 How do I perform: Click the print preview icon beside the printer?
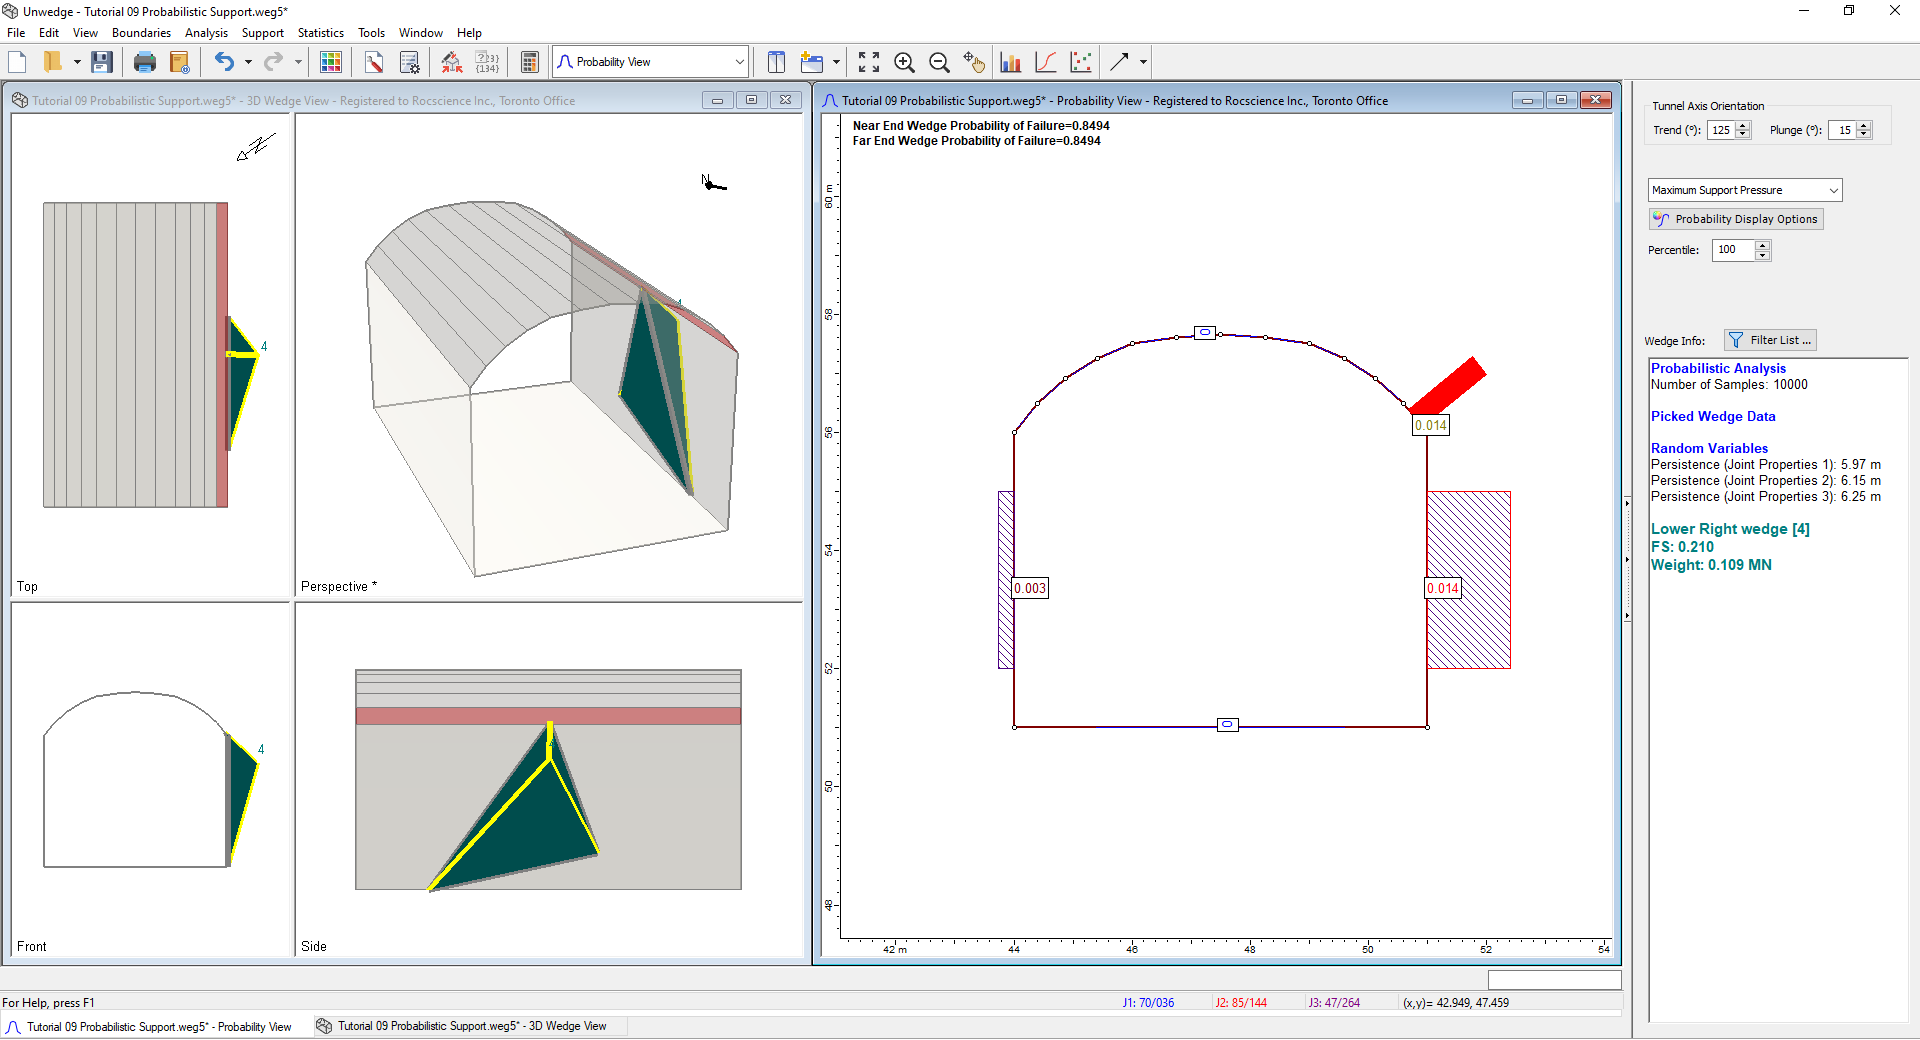180,62
